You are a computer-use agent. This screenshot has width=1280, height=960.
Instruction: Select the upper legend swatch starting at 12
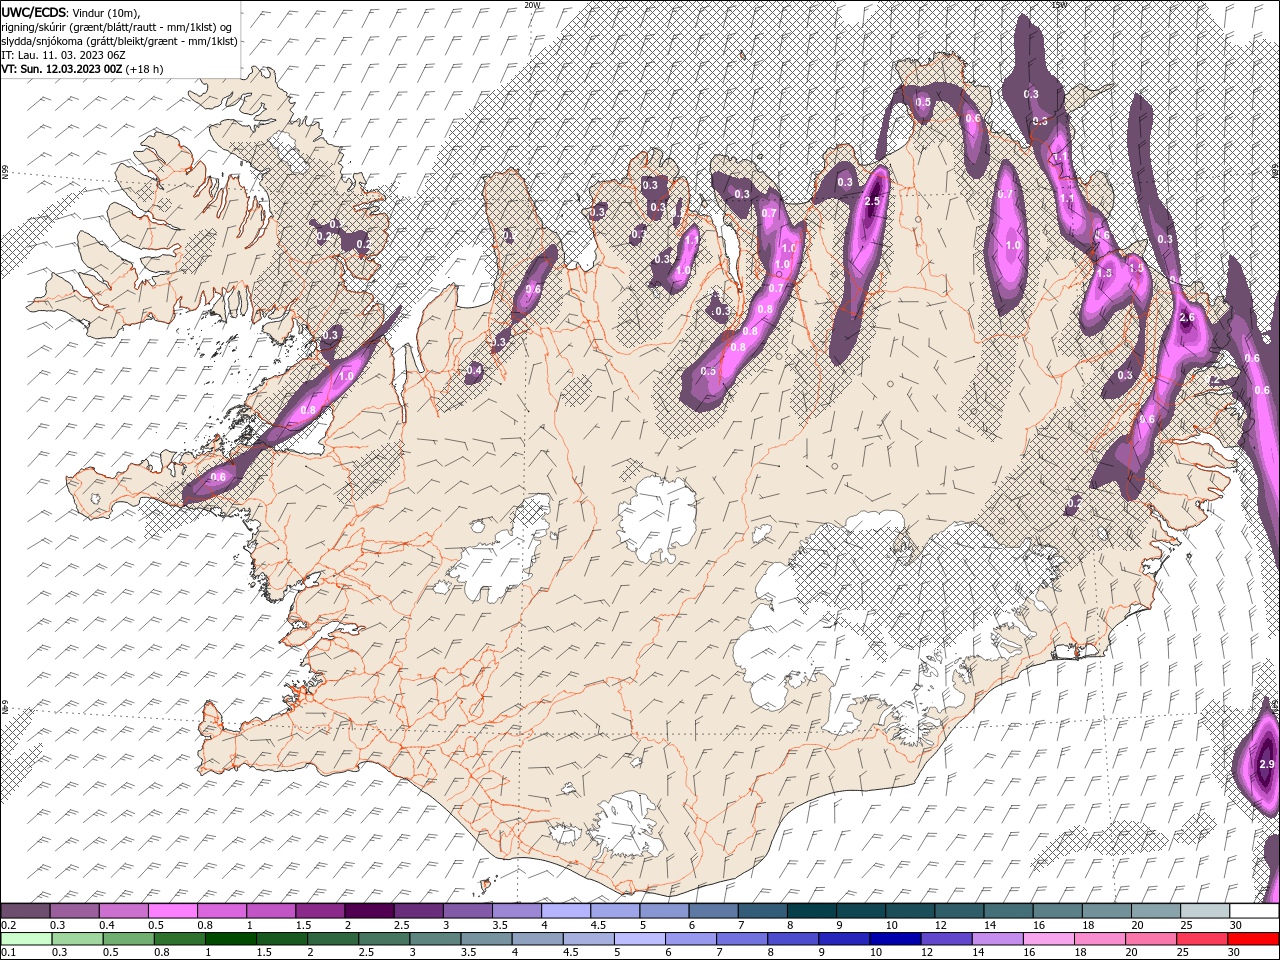(x=958, y=911)
